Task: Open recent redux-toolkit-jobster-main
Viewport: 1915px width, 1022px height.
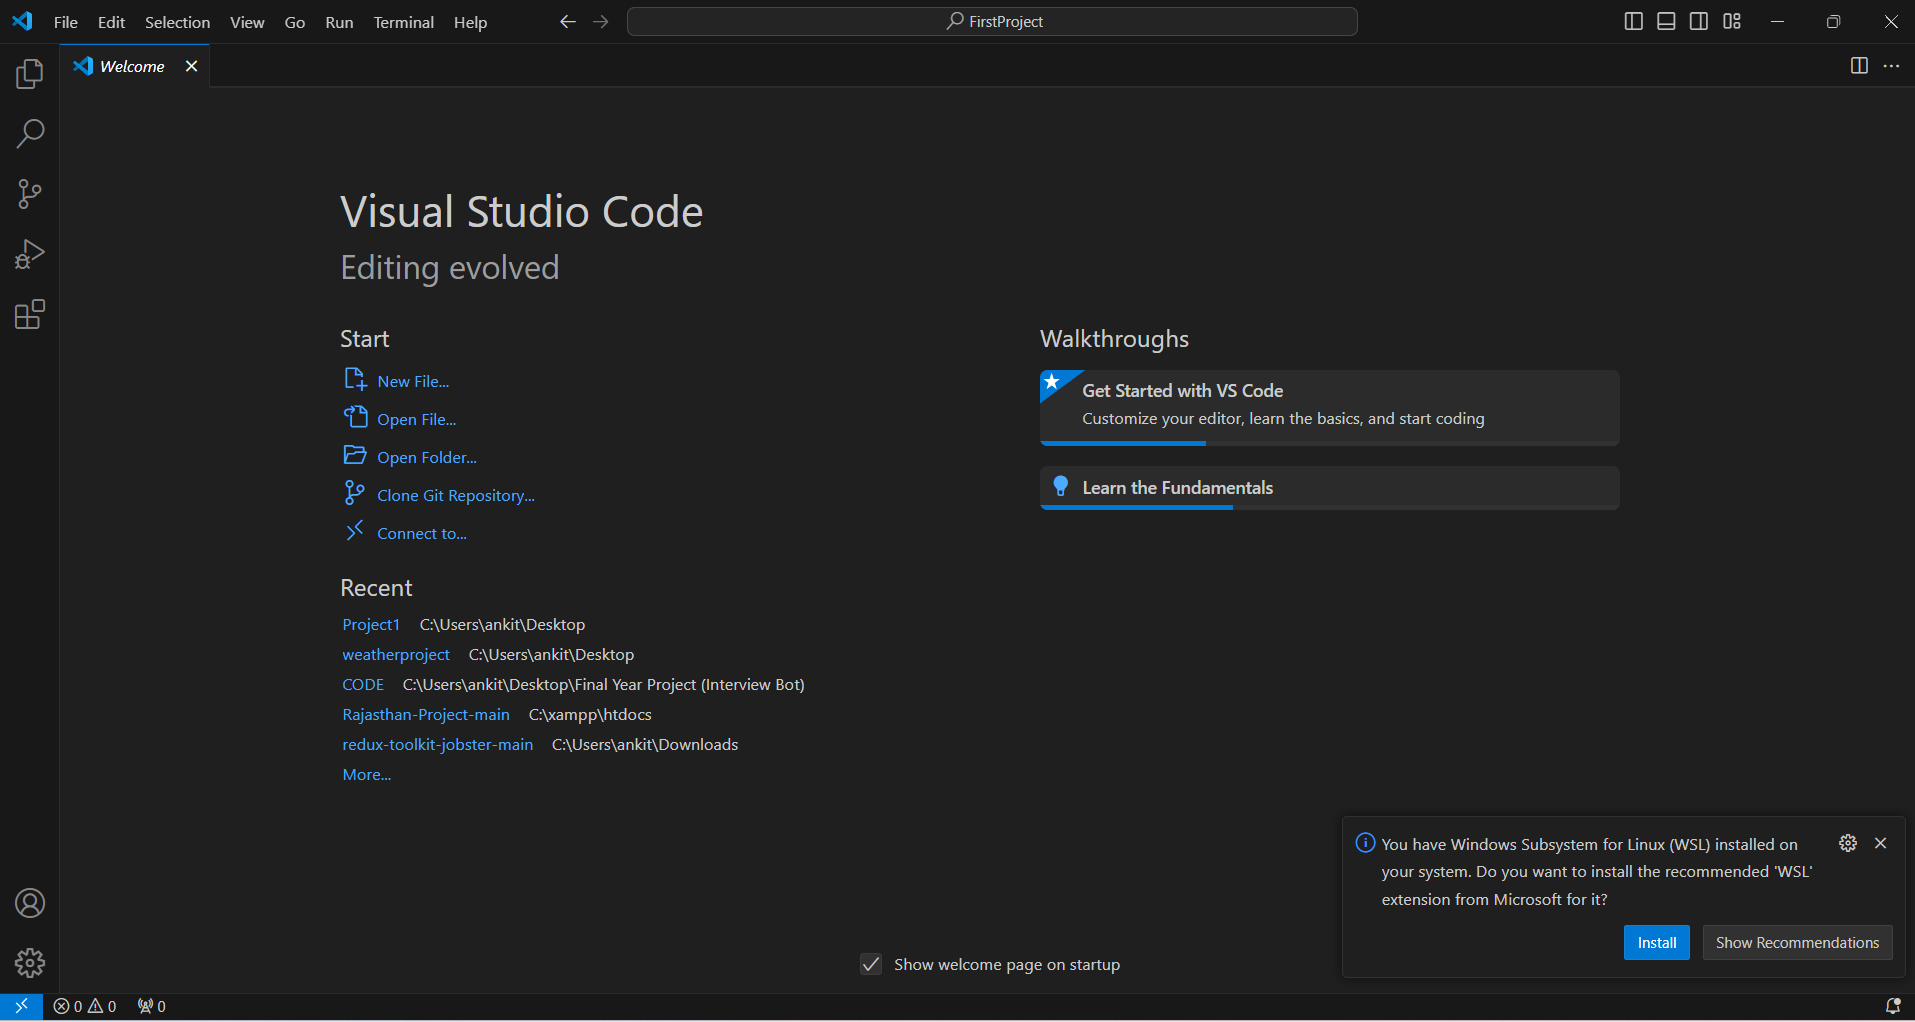Action: click(x=438, y=744)
